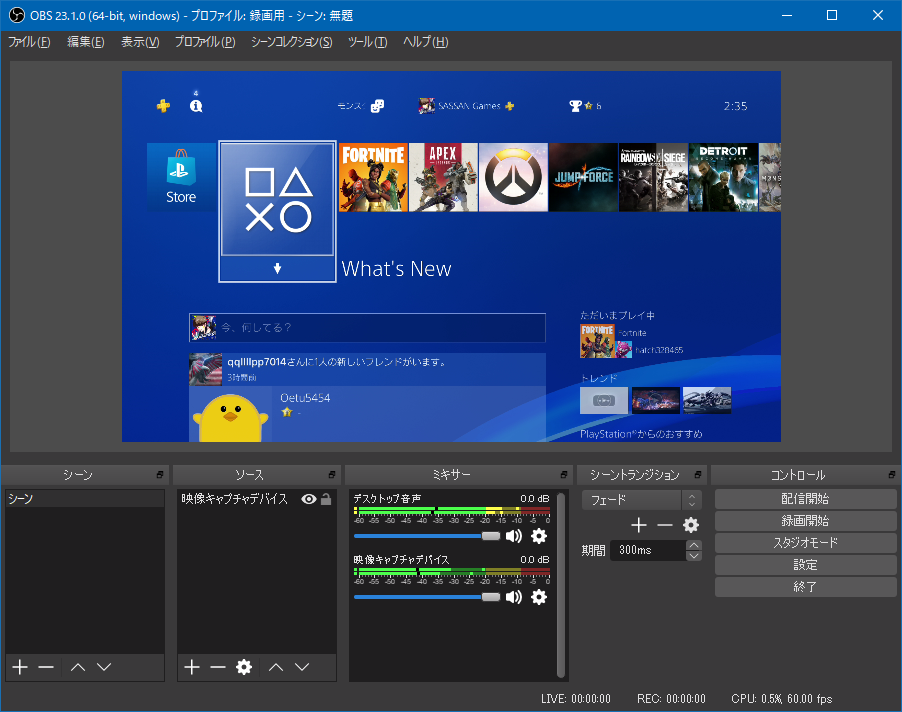
Task: Click REC: 00:00:00 status text
Action: [x=671, y=699]
